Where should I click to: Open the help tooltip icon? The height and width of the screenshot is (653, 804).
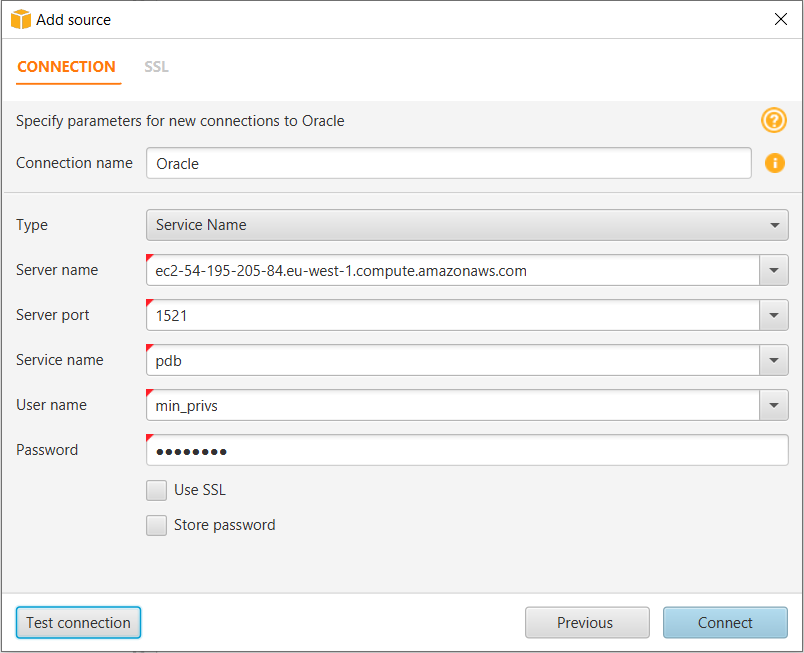(773, 120)
